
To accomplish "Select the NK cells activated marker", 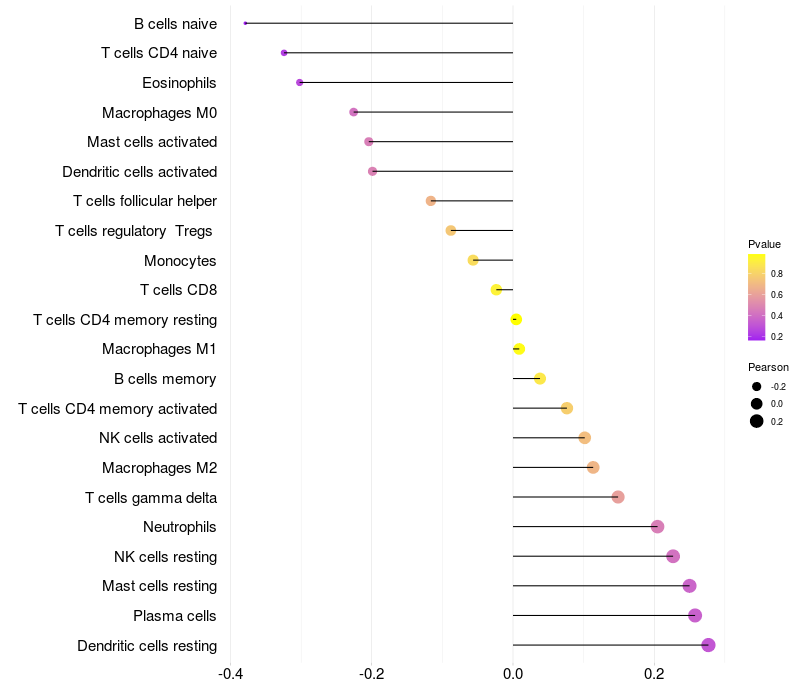I will 585,438.
